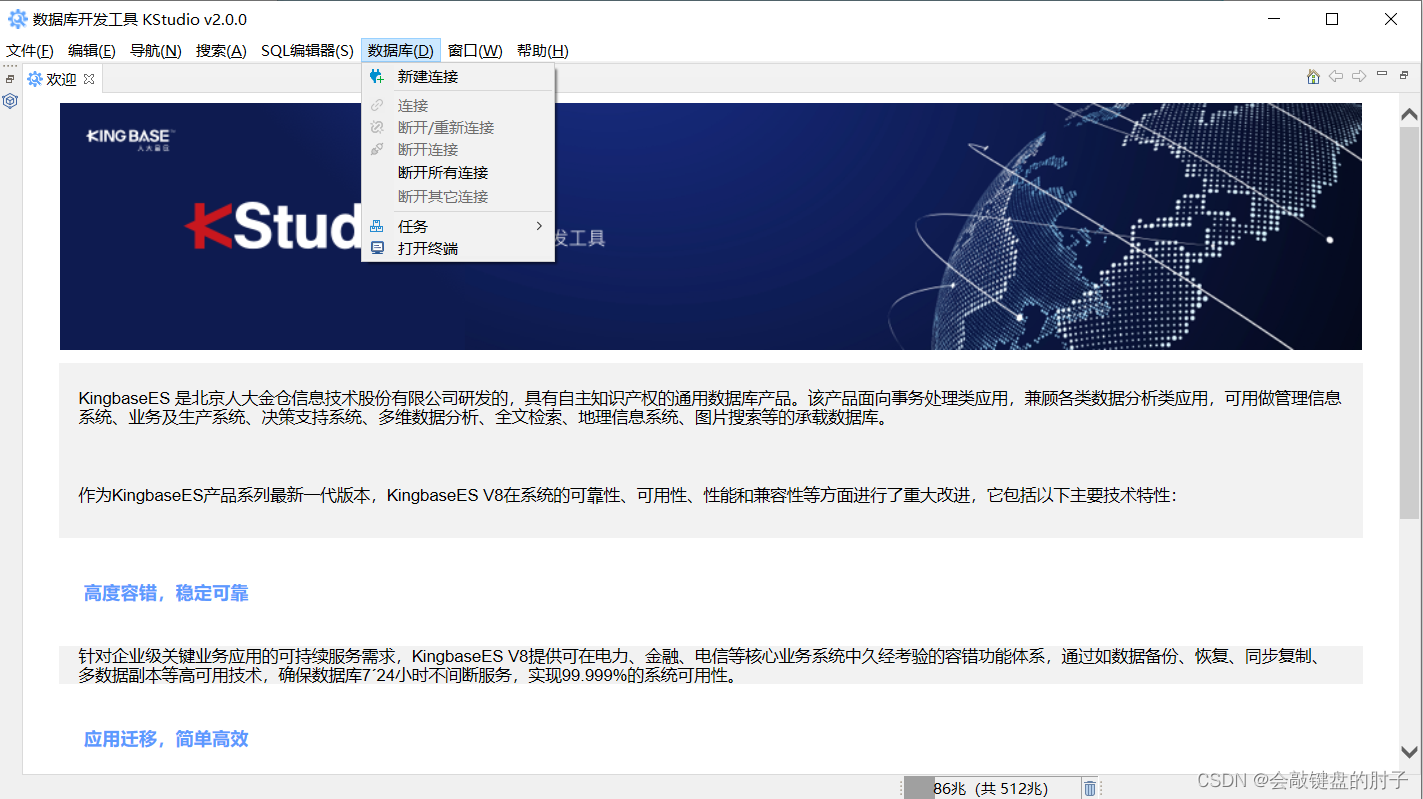Open the 任务 menu item
This screenshot has width=1423, height=799.
point(458,227)
